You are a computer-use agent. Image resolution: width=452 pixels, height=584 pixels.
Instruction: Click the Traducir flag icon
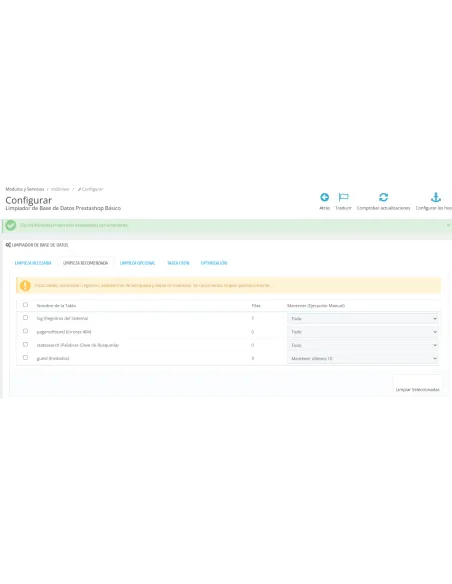click(x=343, y=197)
